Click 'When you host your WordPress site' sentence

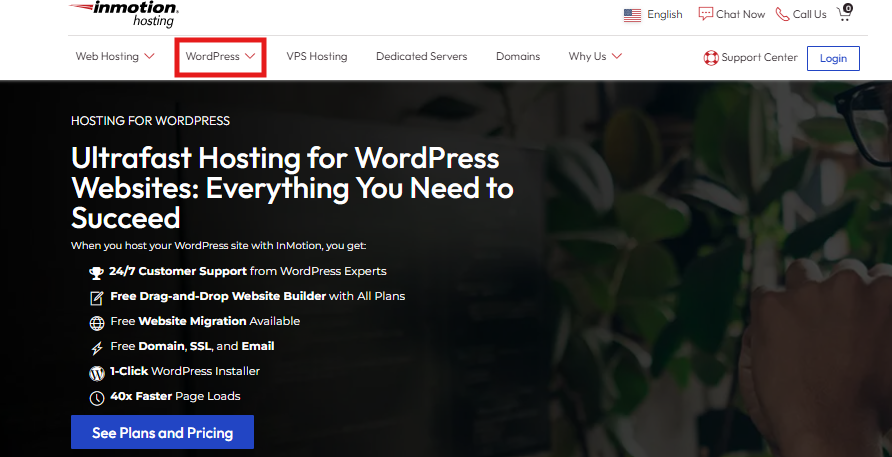[218, 246]
